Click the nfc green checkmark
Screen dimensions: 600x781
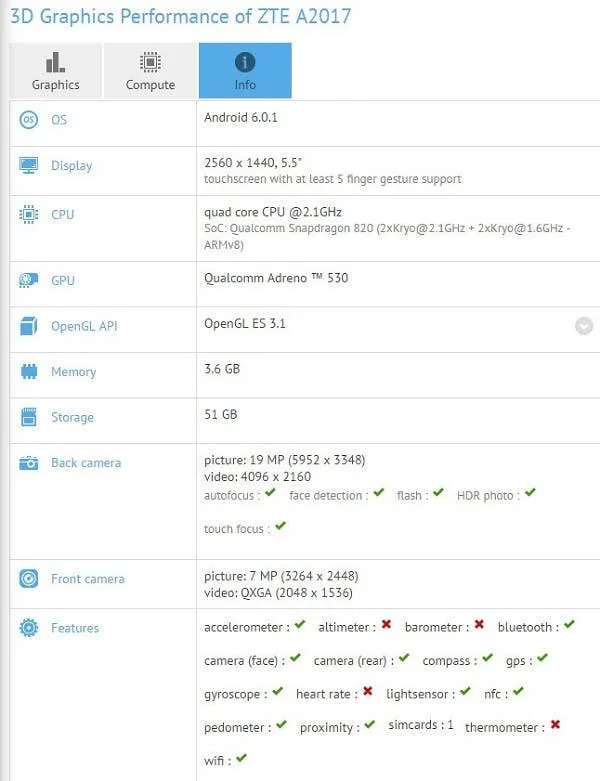[518, 692]
